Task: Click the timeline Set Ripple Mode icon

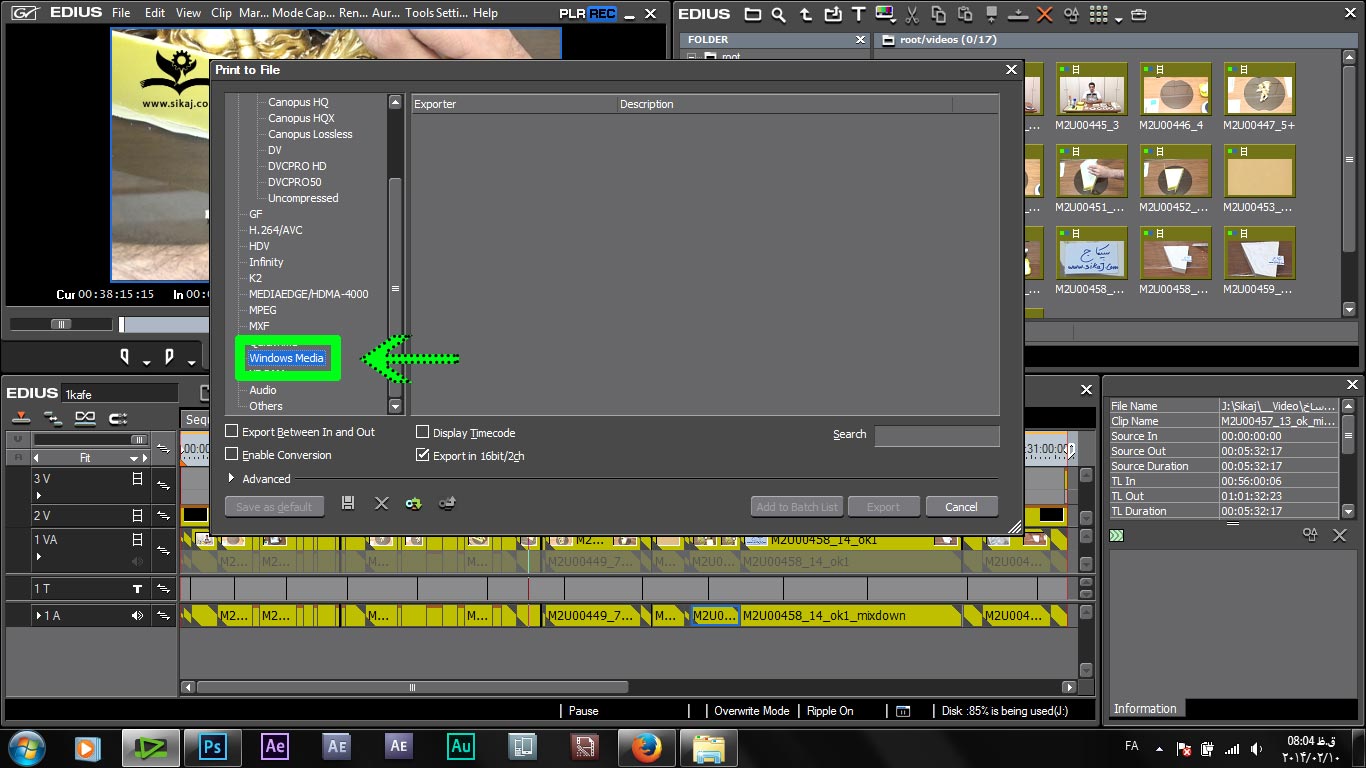Action: pyautogui.click(x=53, y=418)
